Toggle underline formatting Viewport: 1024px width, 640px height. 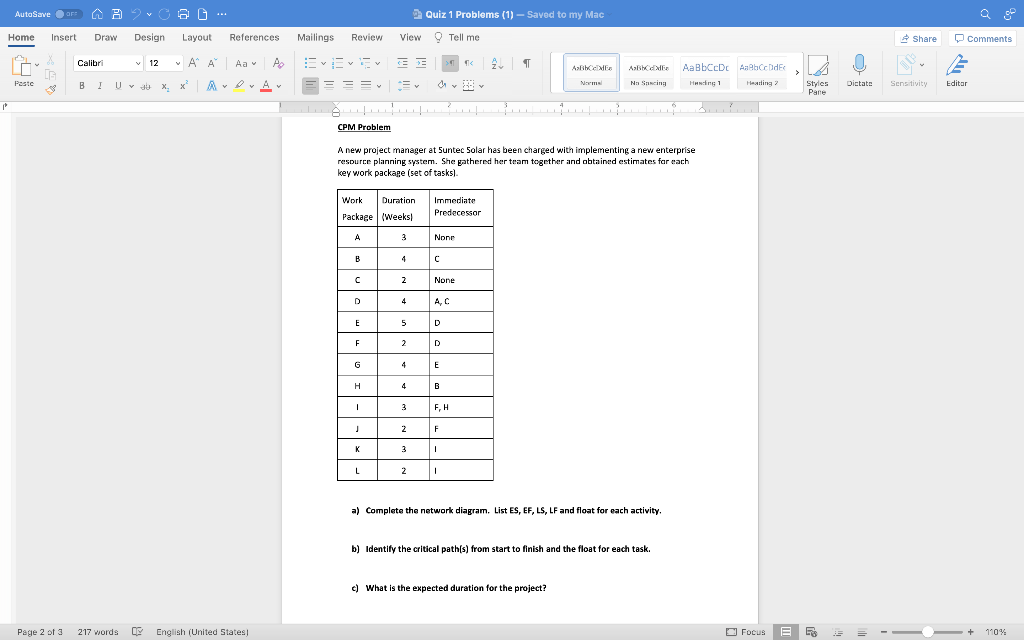[x=118, y=86]
